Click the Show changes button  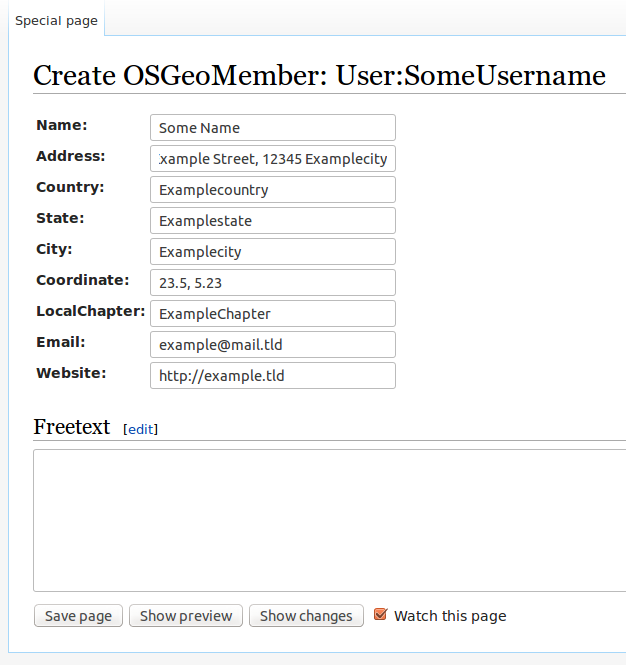(x=306, y=616)
